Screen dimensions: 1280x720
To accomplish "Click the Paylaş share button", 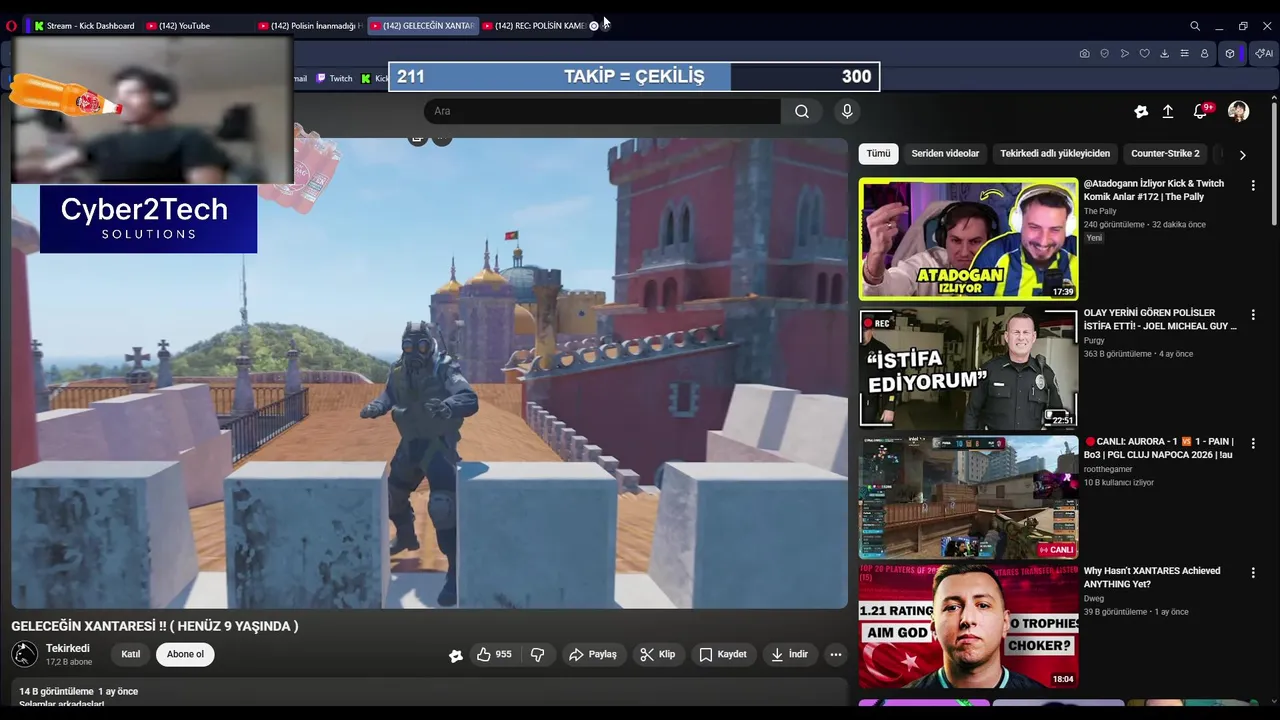I will (x=593, y=654).
